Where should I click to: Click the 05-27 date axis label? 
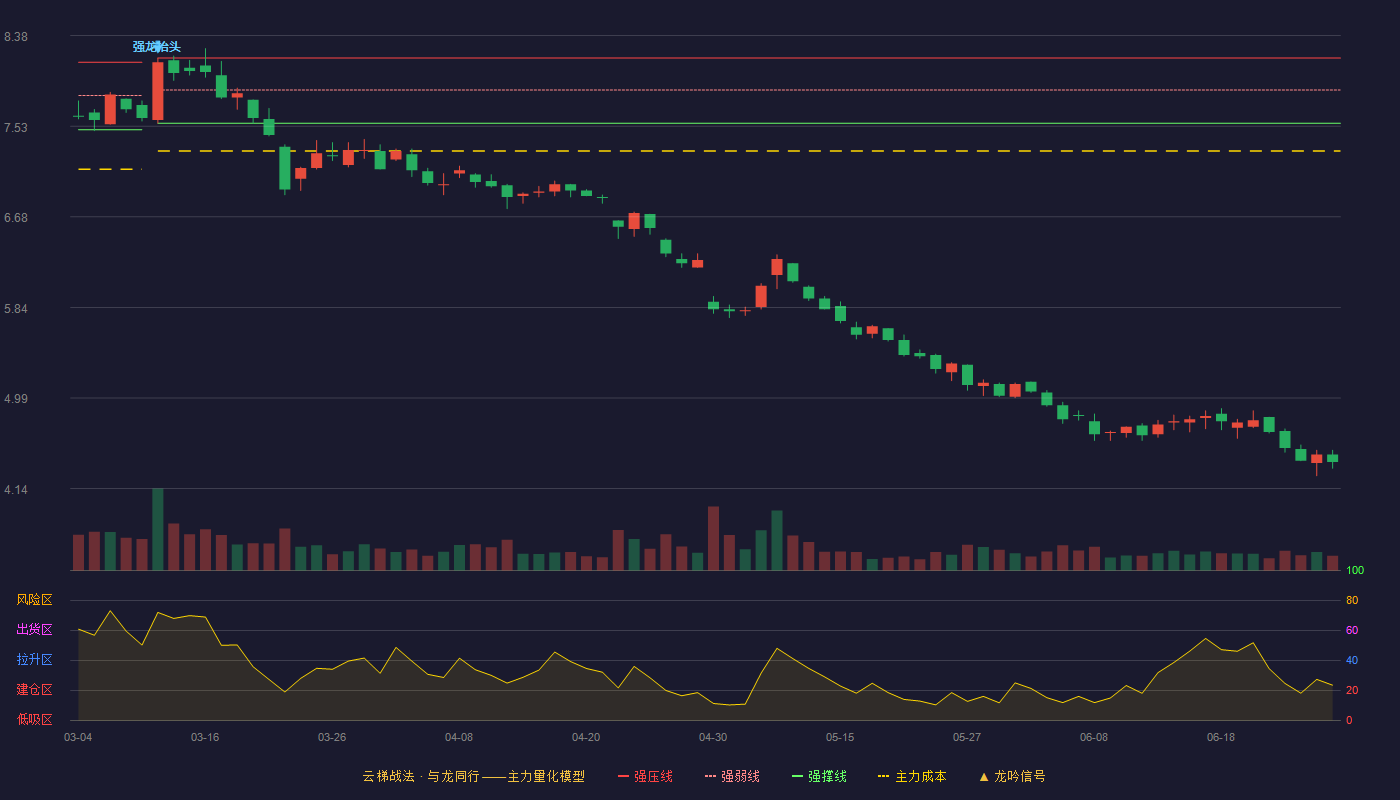pyautogui.click(x=967, y=737)
